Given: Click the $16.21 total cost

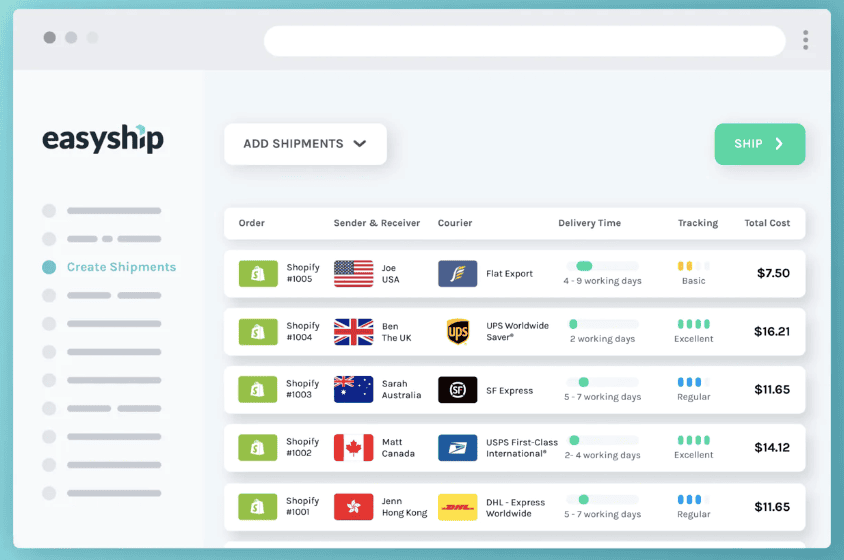Looking at the screenshot, I should [x=772, y=331].
